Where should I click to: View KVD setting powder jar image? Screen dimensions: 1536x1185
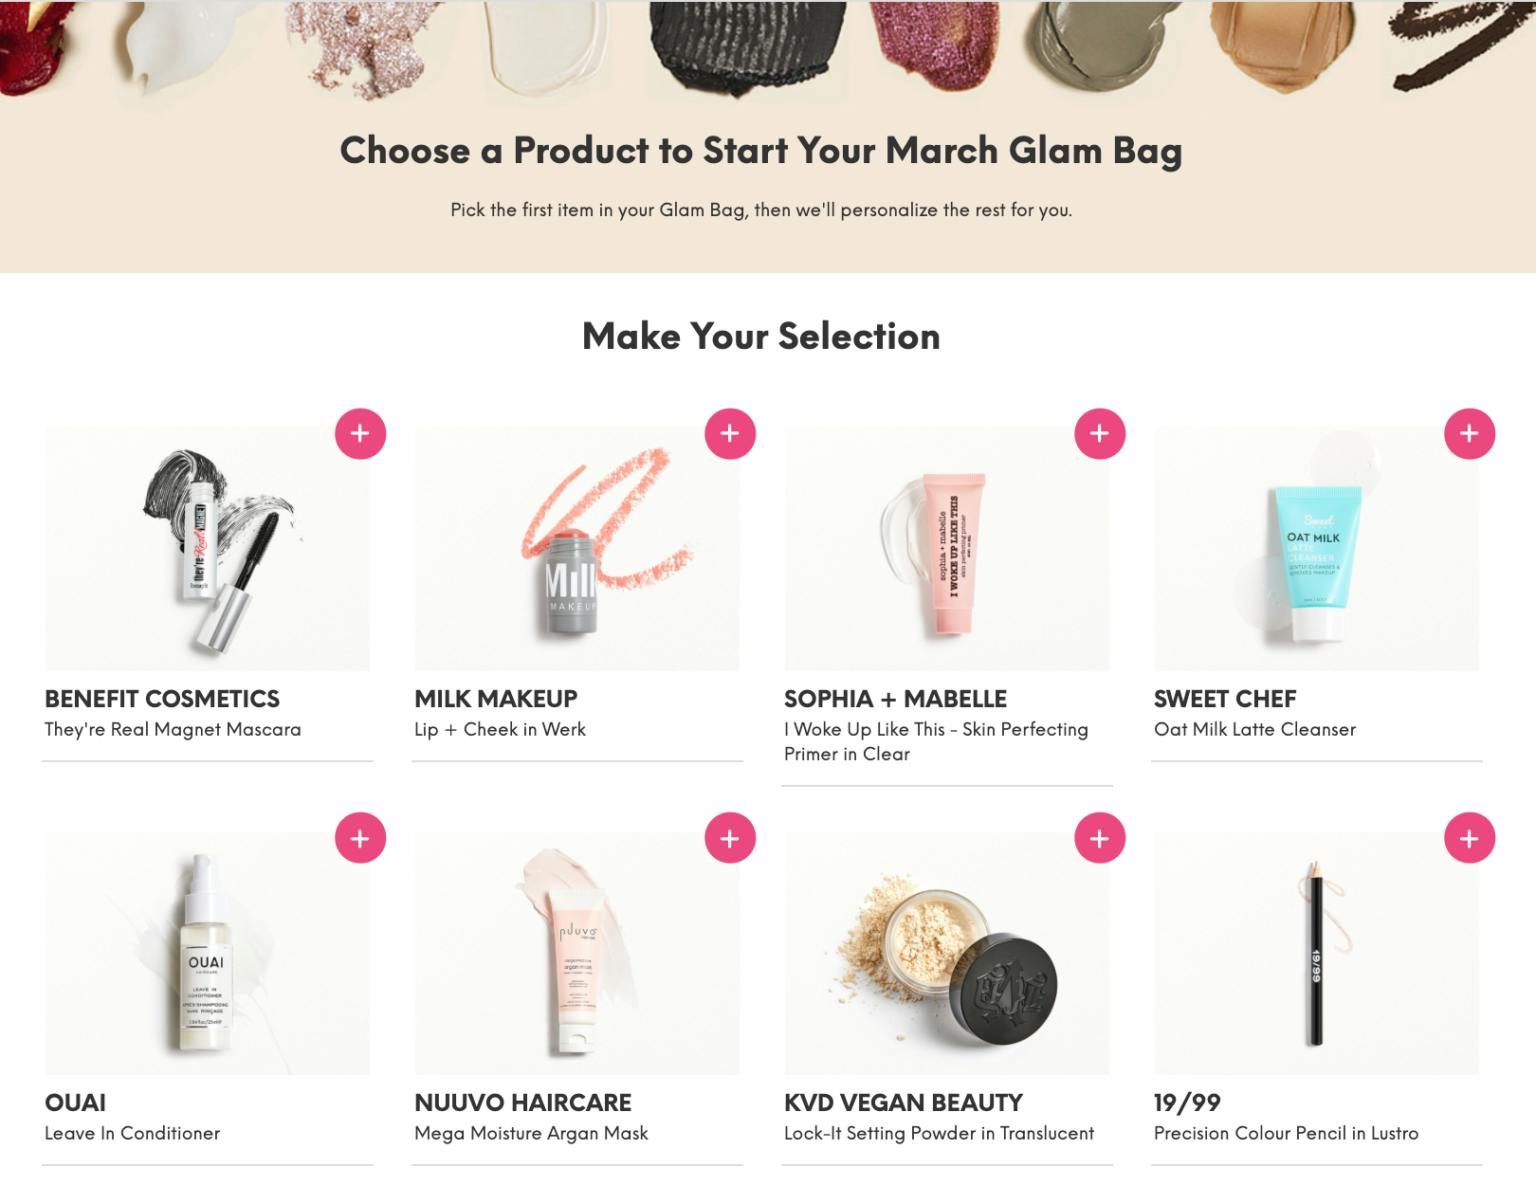[947, 953]
